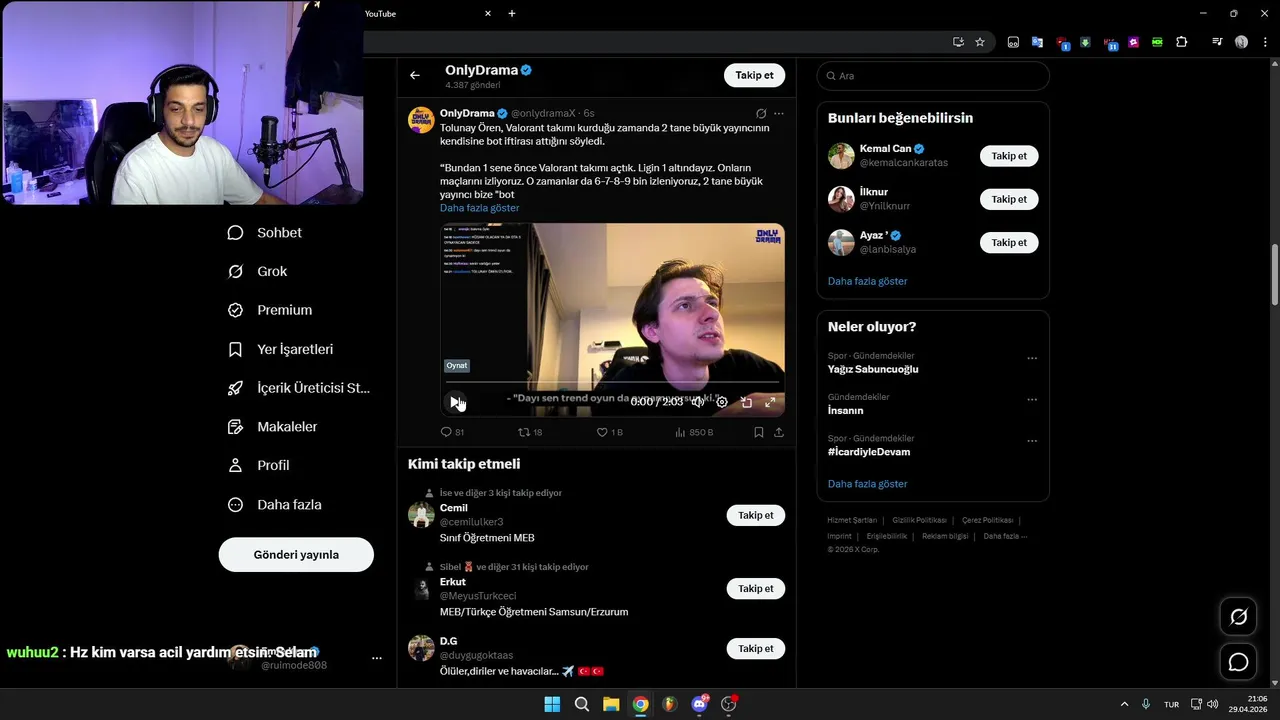The image size is (1280, 720).
Task: Show more trends under Neler oluyor?
Action: click(867, 484)
